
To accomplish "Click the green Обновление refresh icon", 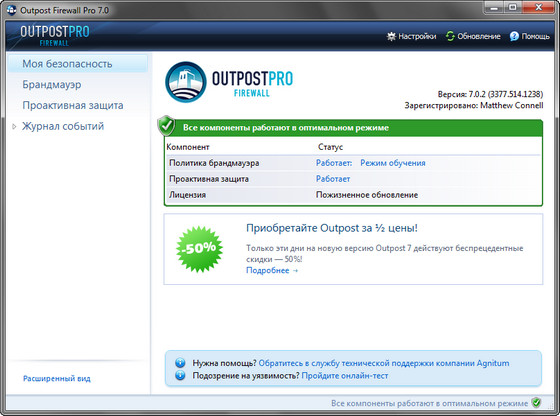I will [450, 36].
